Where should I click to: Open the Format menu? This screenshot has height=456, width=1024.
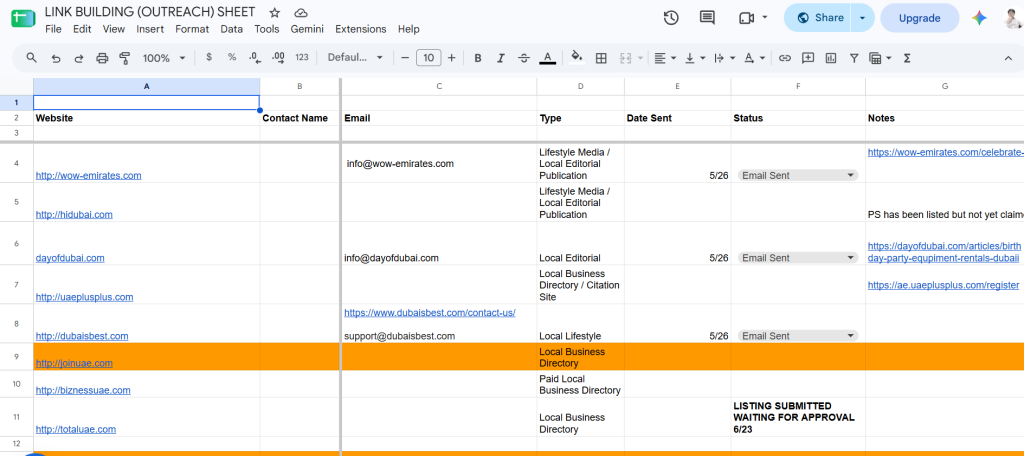tap(192, 29)
